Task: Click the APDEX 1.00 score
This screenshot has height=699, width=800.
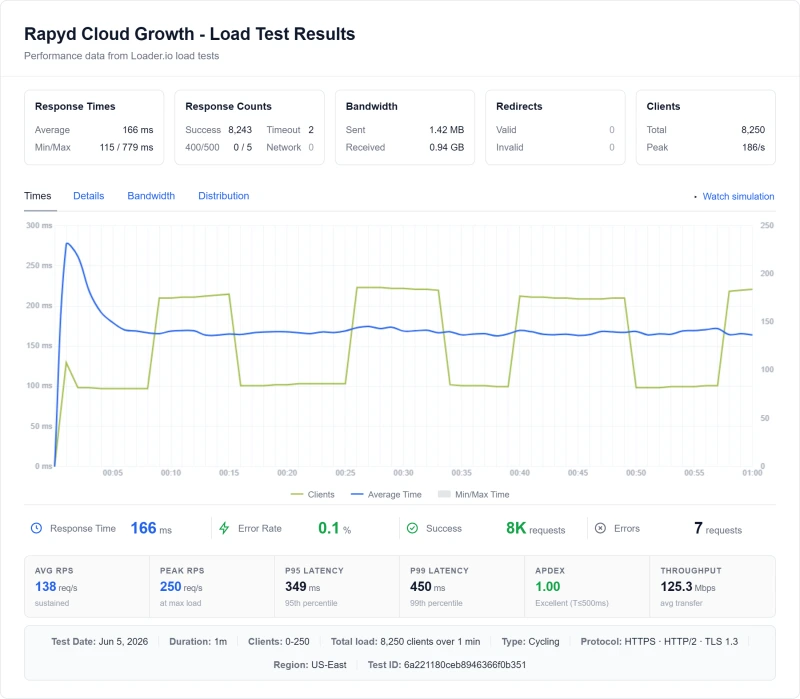Action: (x=547, y=587)
